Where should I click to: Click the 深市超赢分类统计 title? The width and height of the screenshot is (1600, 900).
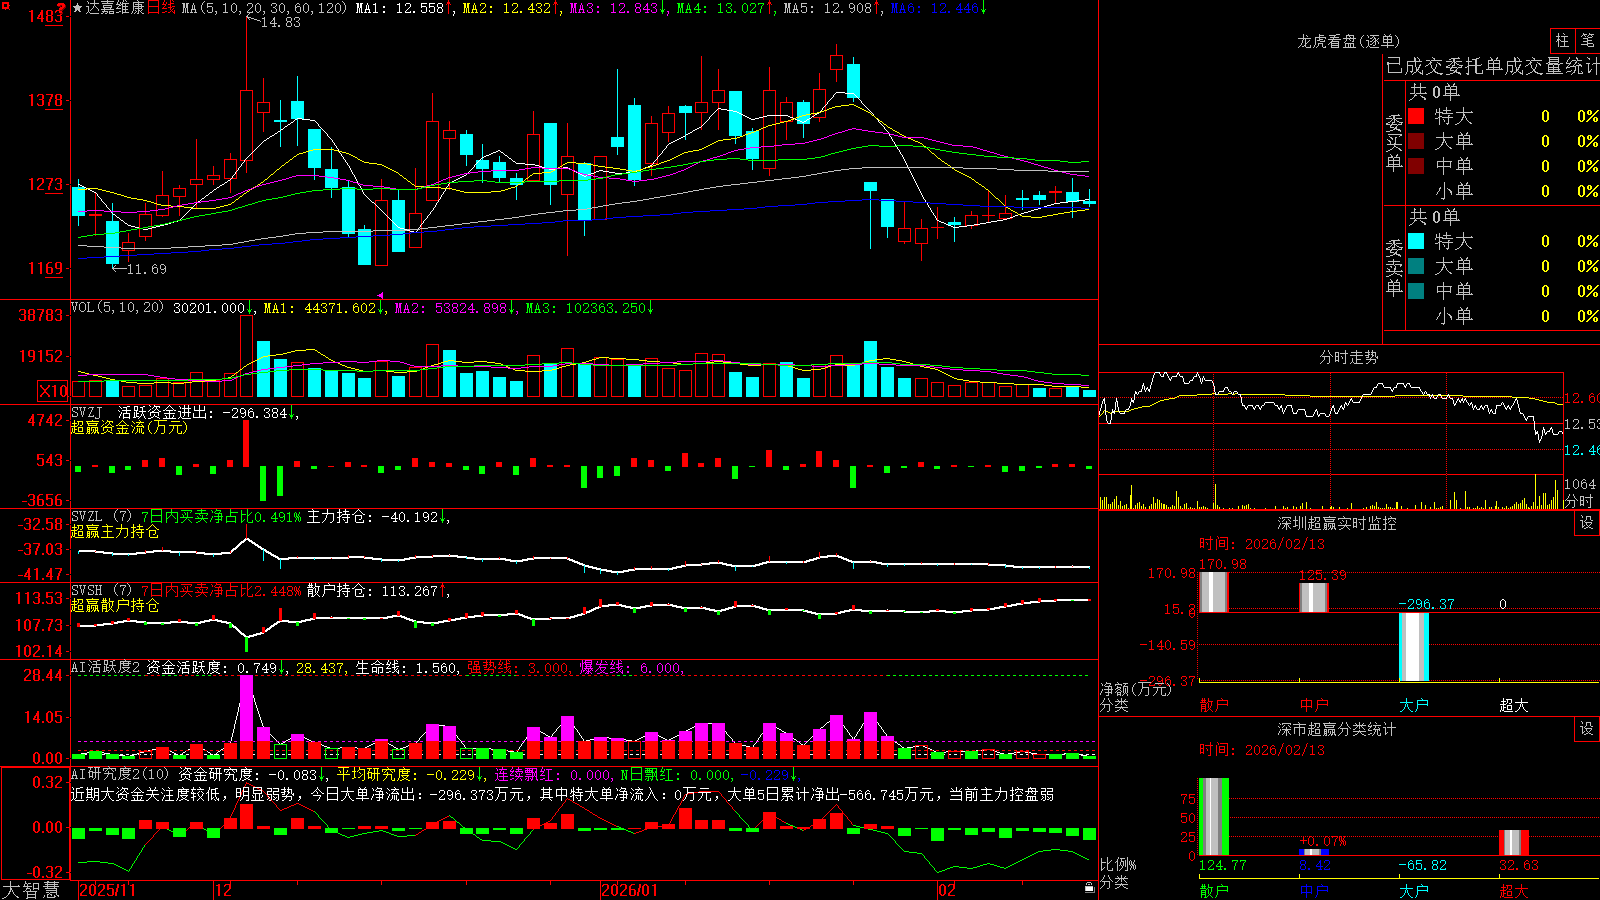[x=1336, y=729]
